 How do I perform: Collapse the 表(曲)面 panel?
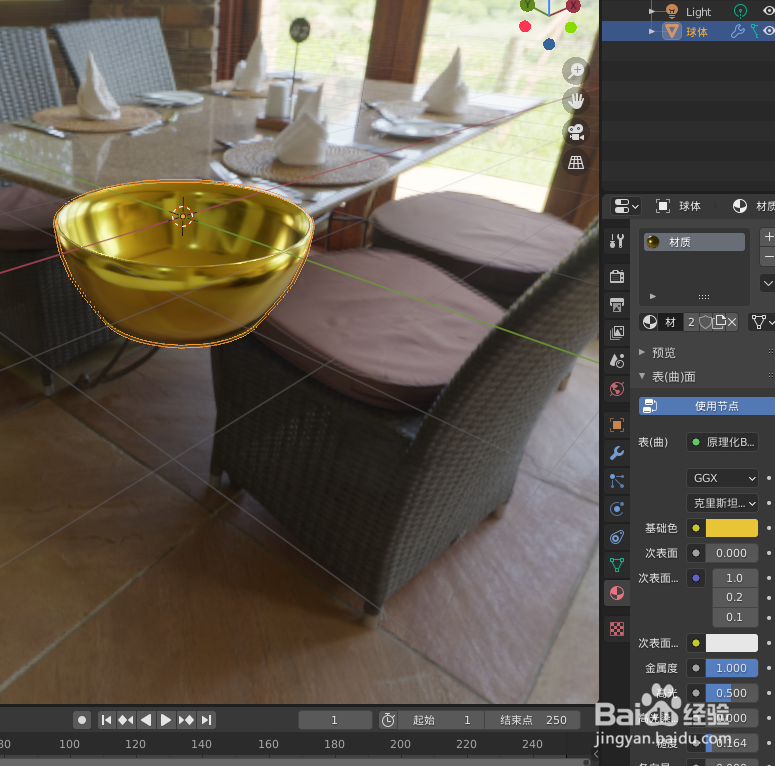(642, 376)
